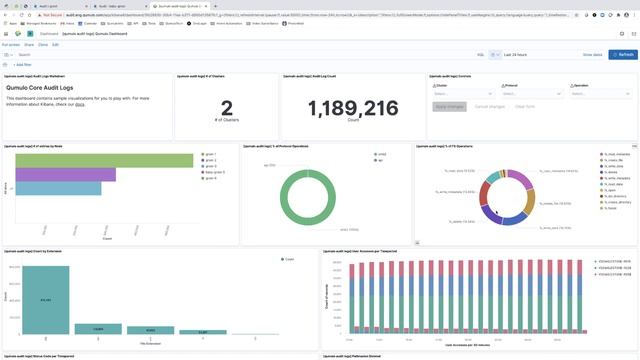The width and height of the screenshot is (640, 360).
Task: Open the Cluster select dropdown
Action: pyautogui.click(x=463, y=94)
